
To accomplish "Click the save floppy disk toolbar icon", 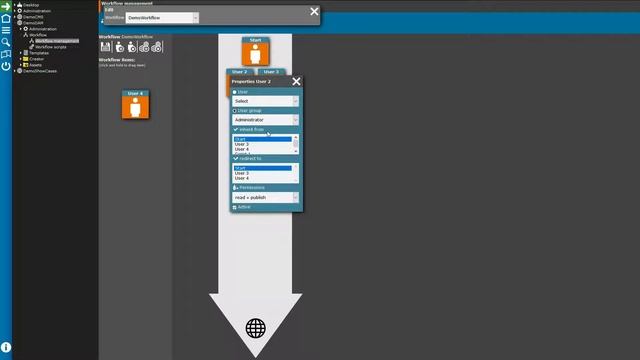I will tap(106, 47).
